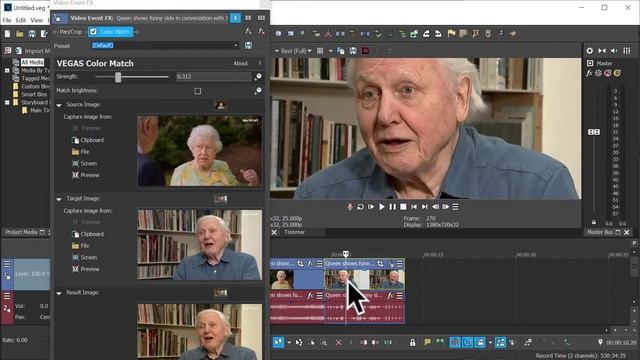The width and height of the screenshot is (640, 360).
Task: Click New project icon in main toolbar
Action: click(7, 34)
